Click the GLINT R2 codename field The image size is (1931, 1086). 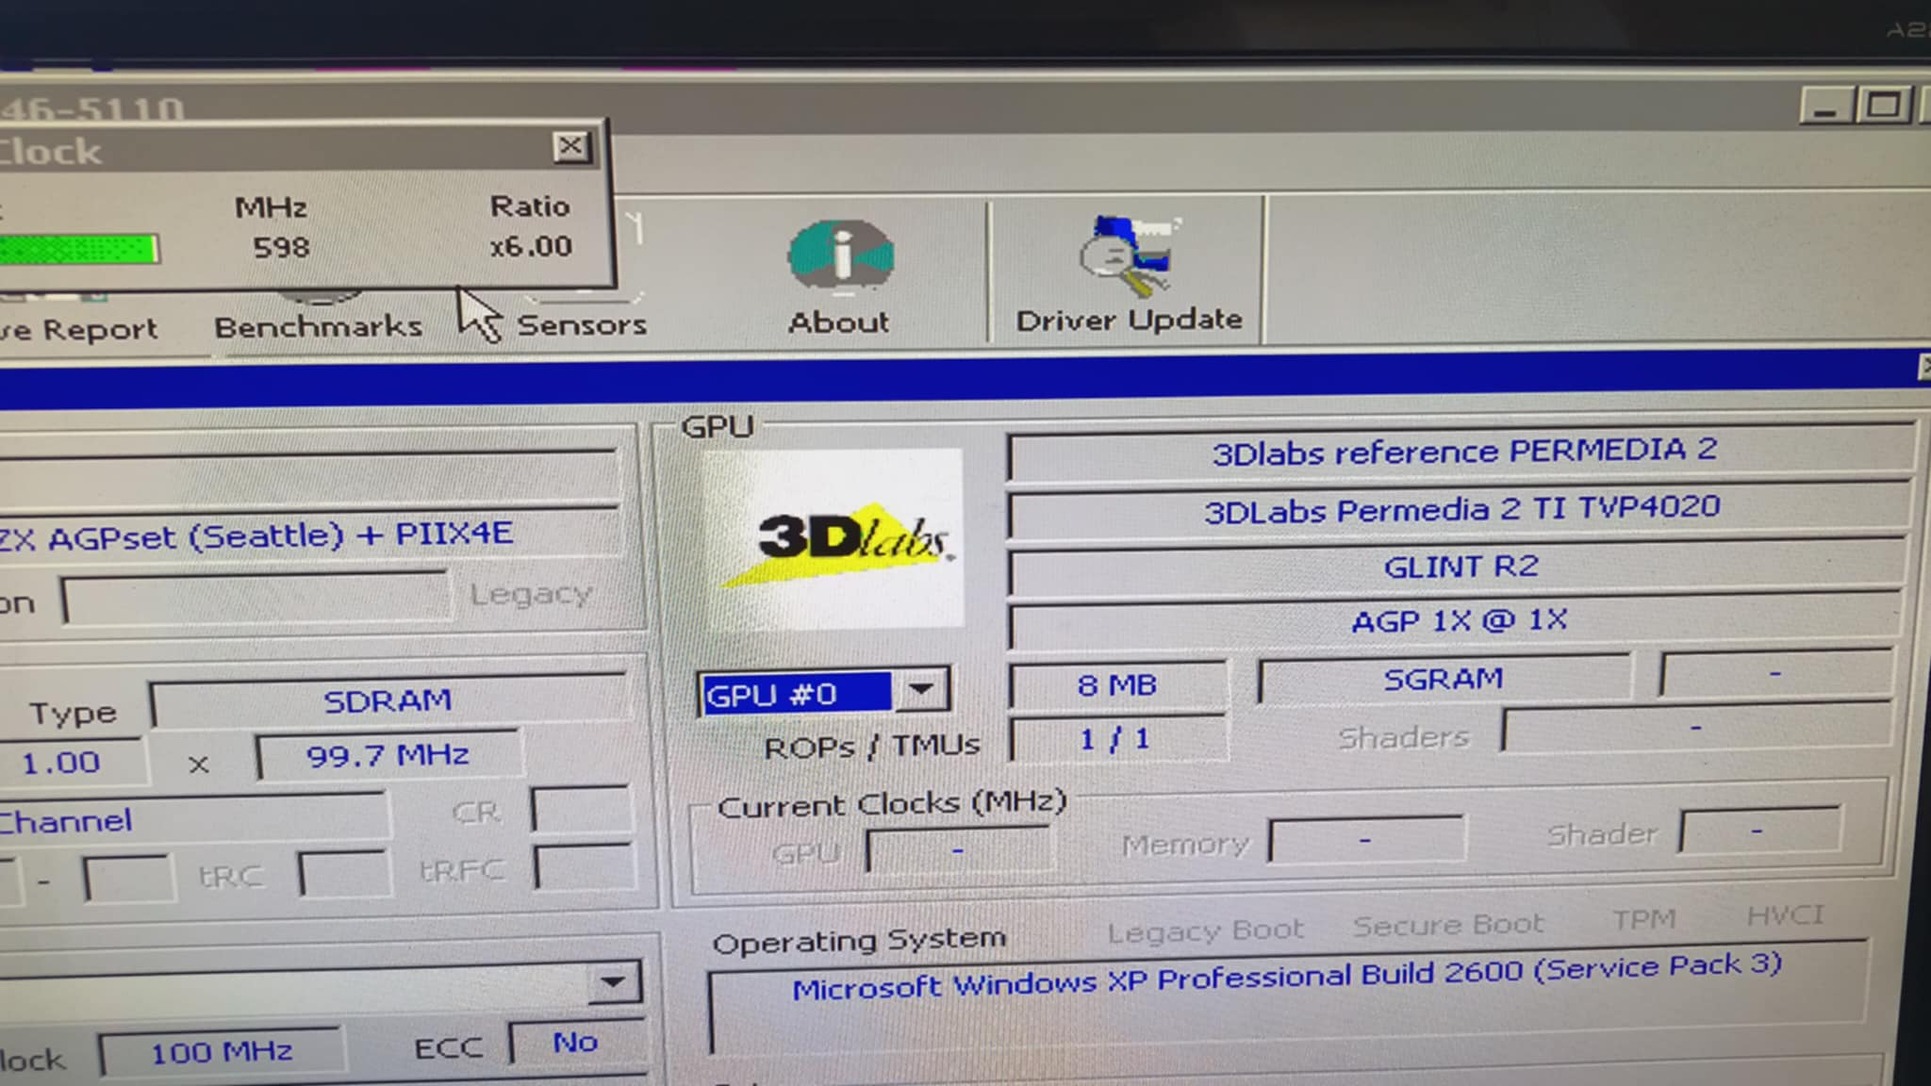click(1459, 567)
